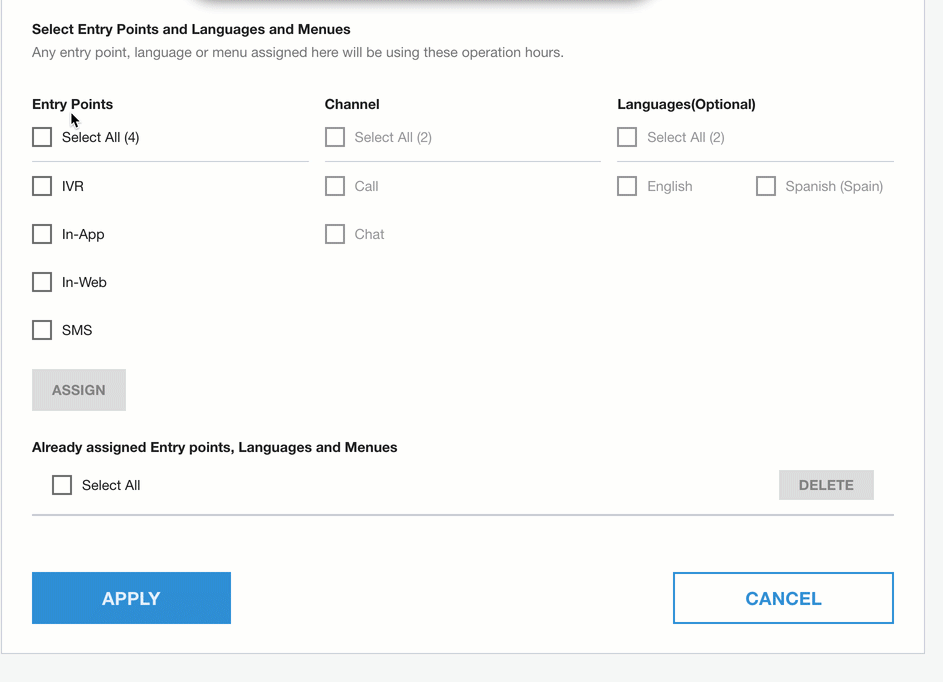
Task: Check Select All under assigned entry points
Action: pos(61,484)
